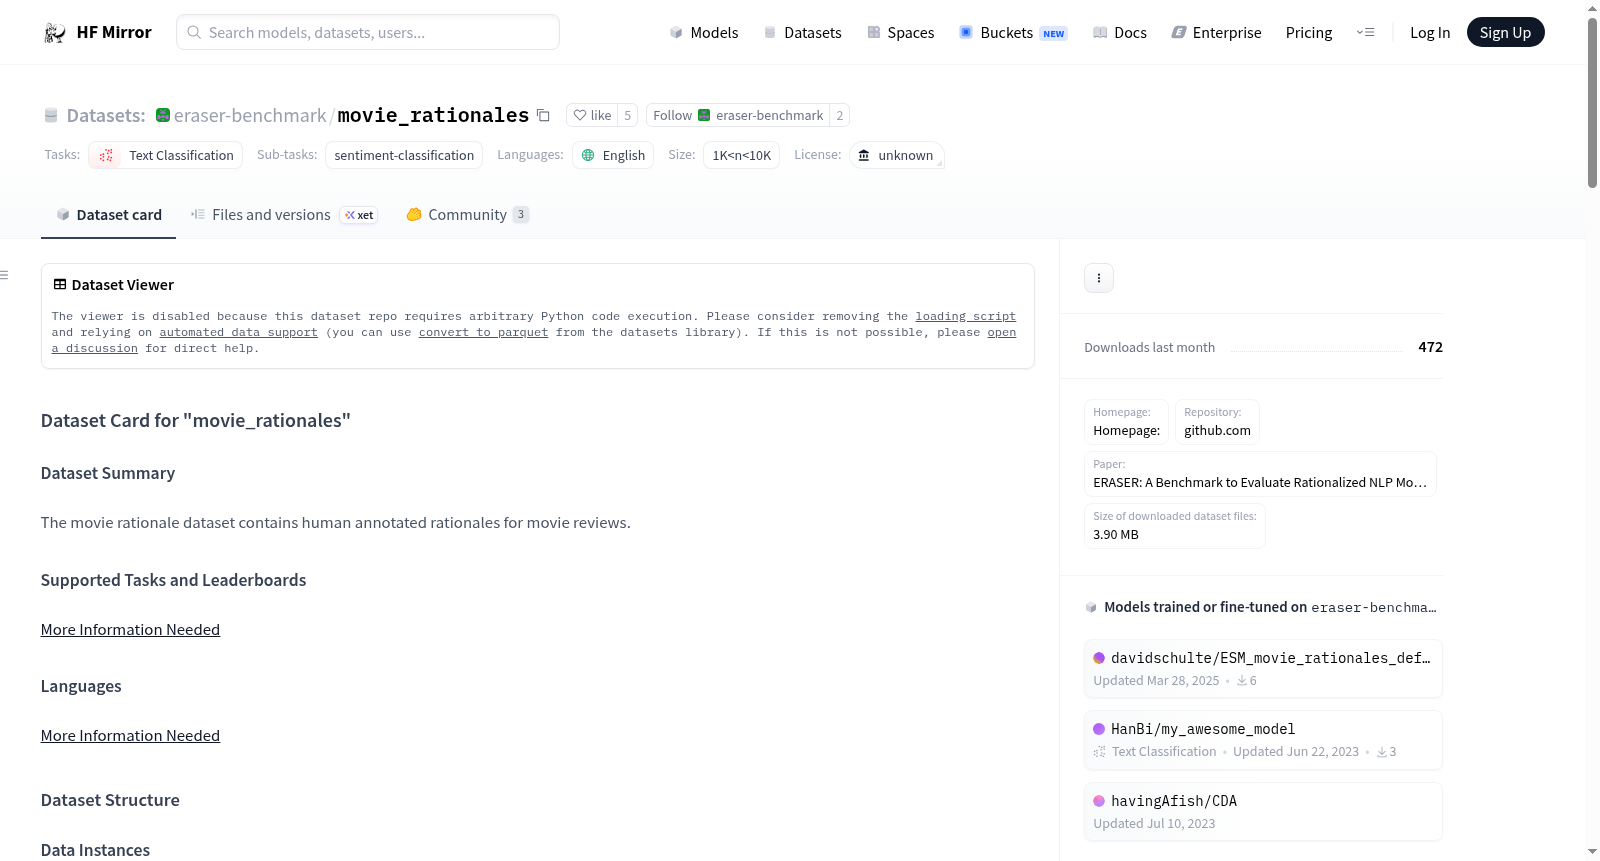Screen dimensions: 1600x861
Task: Select the sentiment-classification sub-task tag
Action: [x=404, y=155]
